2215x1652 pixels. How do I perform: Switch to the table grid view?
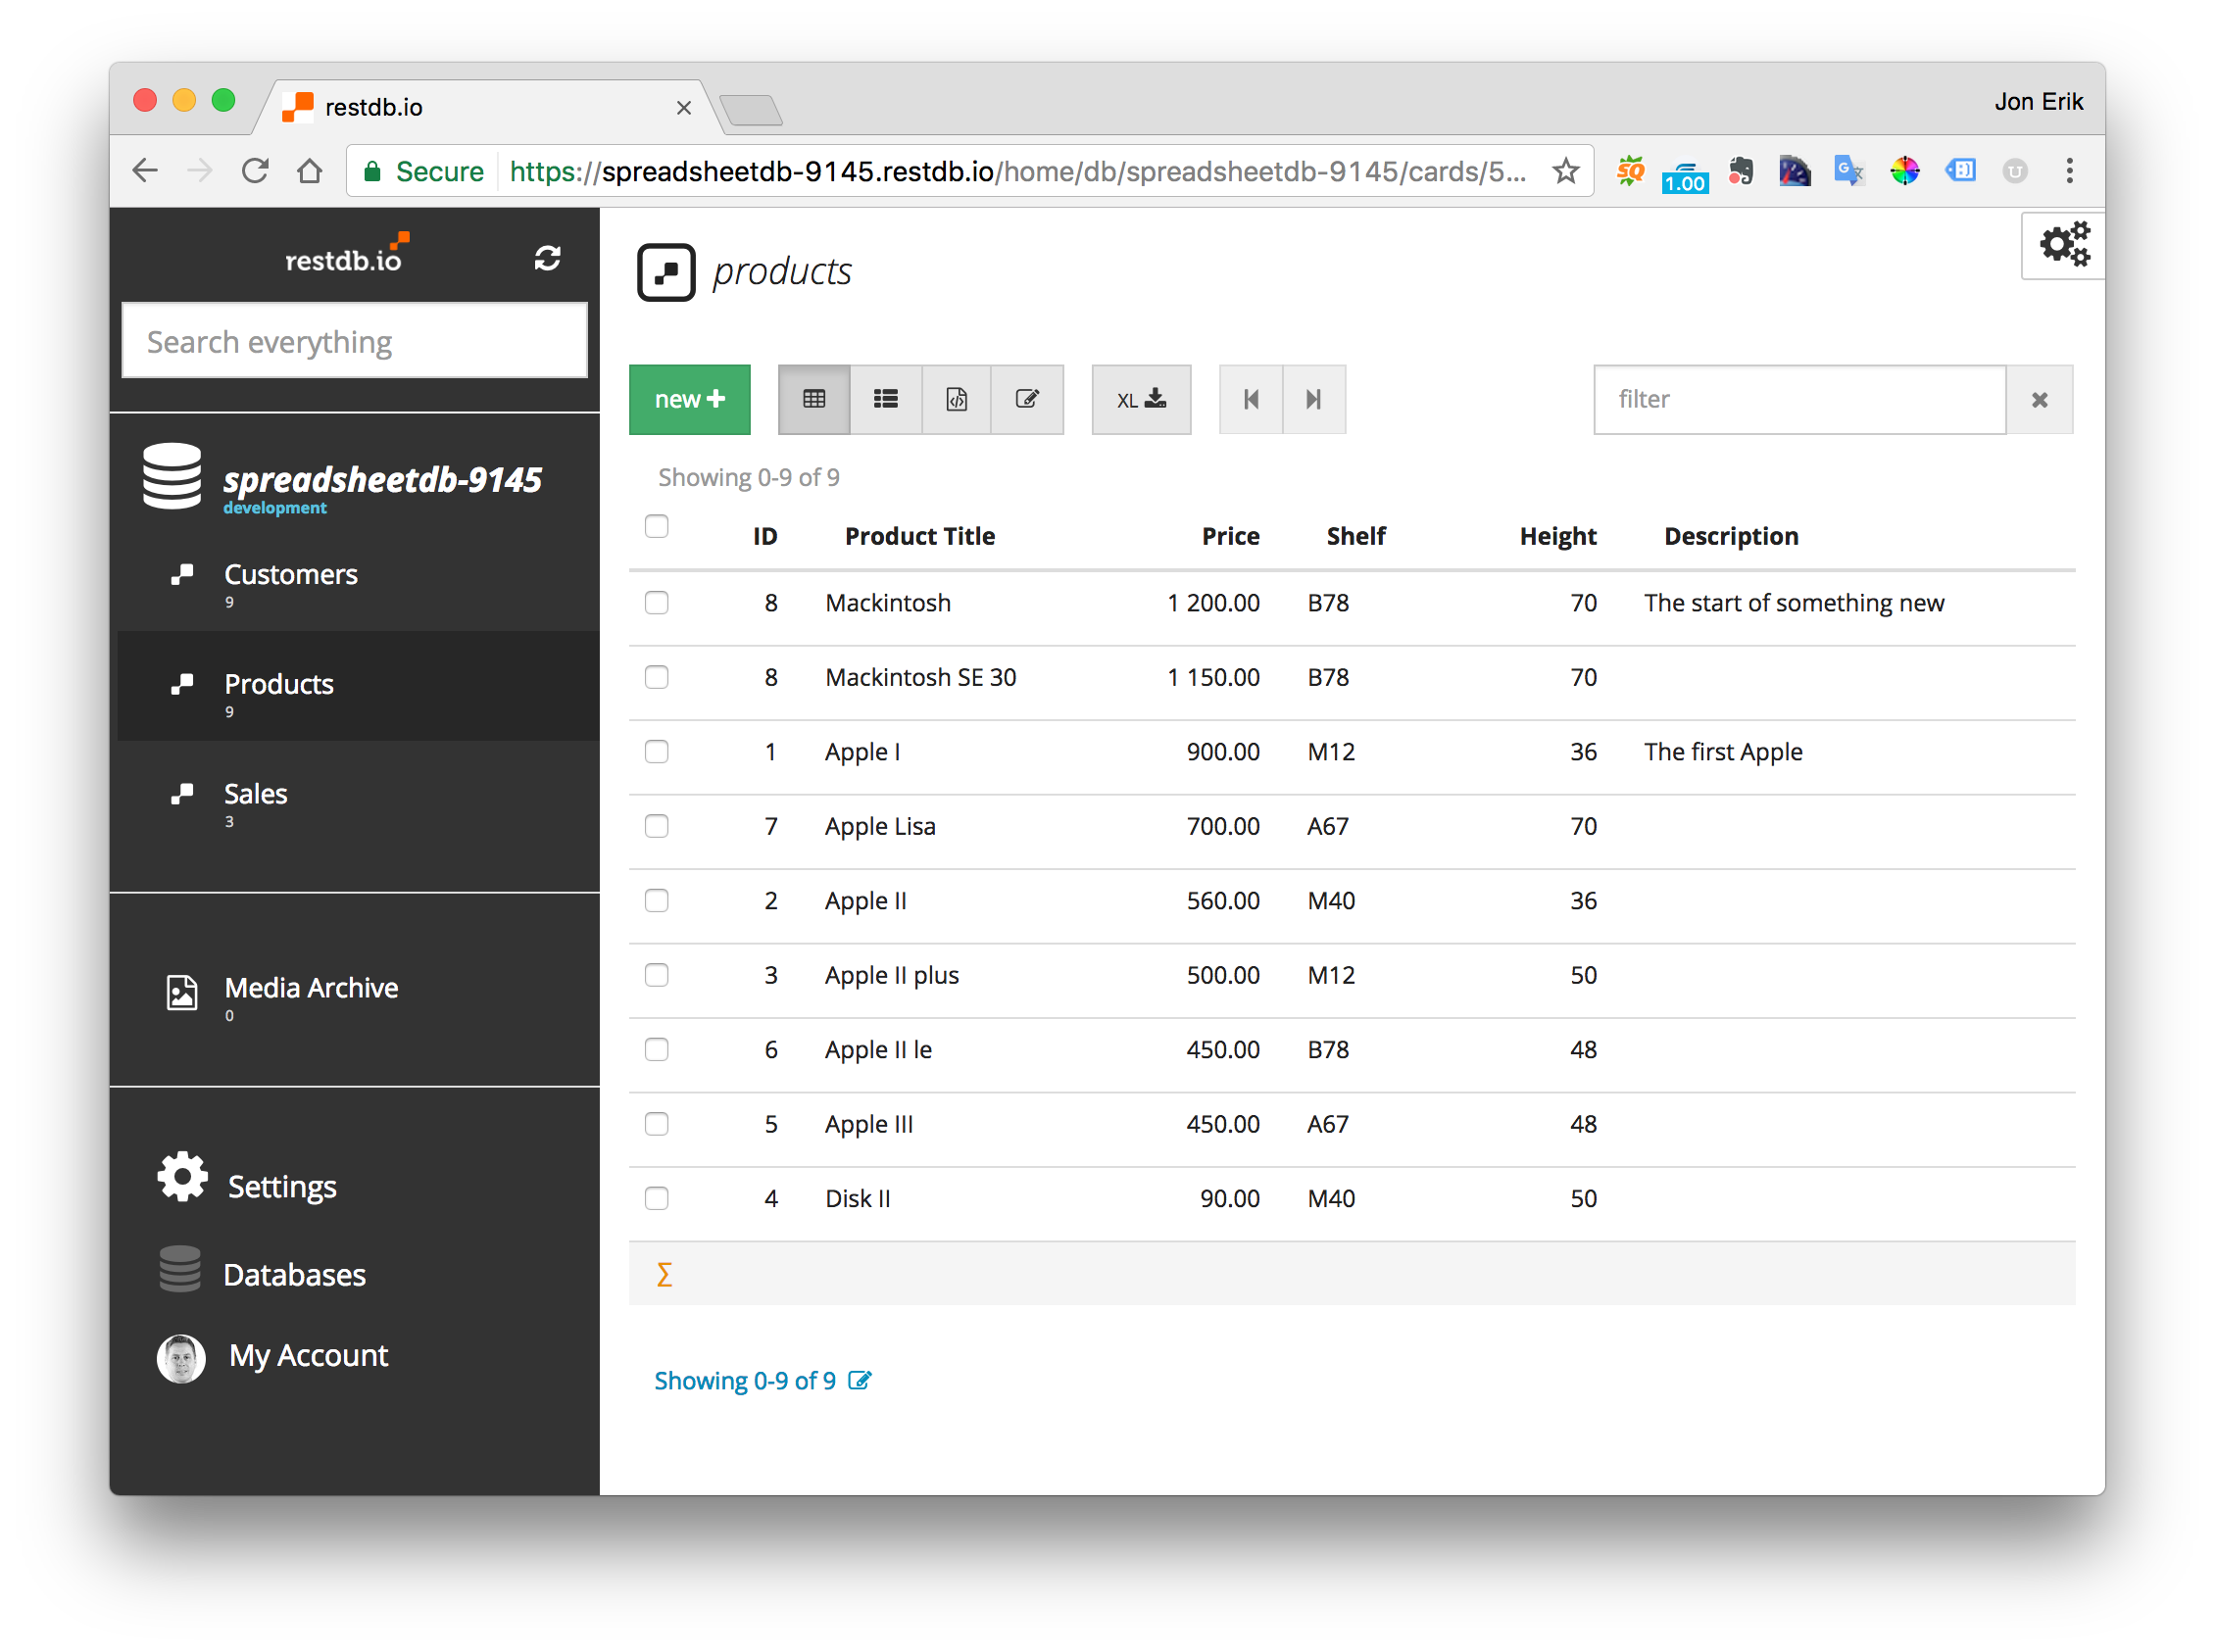[814, 399]
